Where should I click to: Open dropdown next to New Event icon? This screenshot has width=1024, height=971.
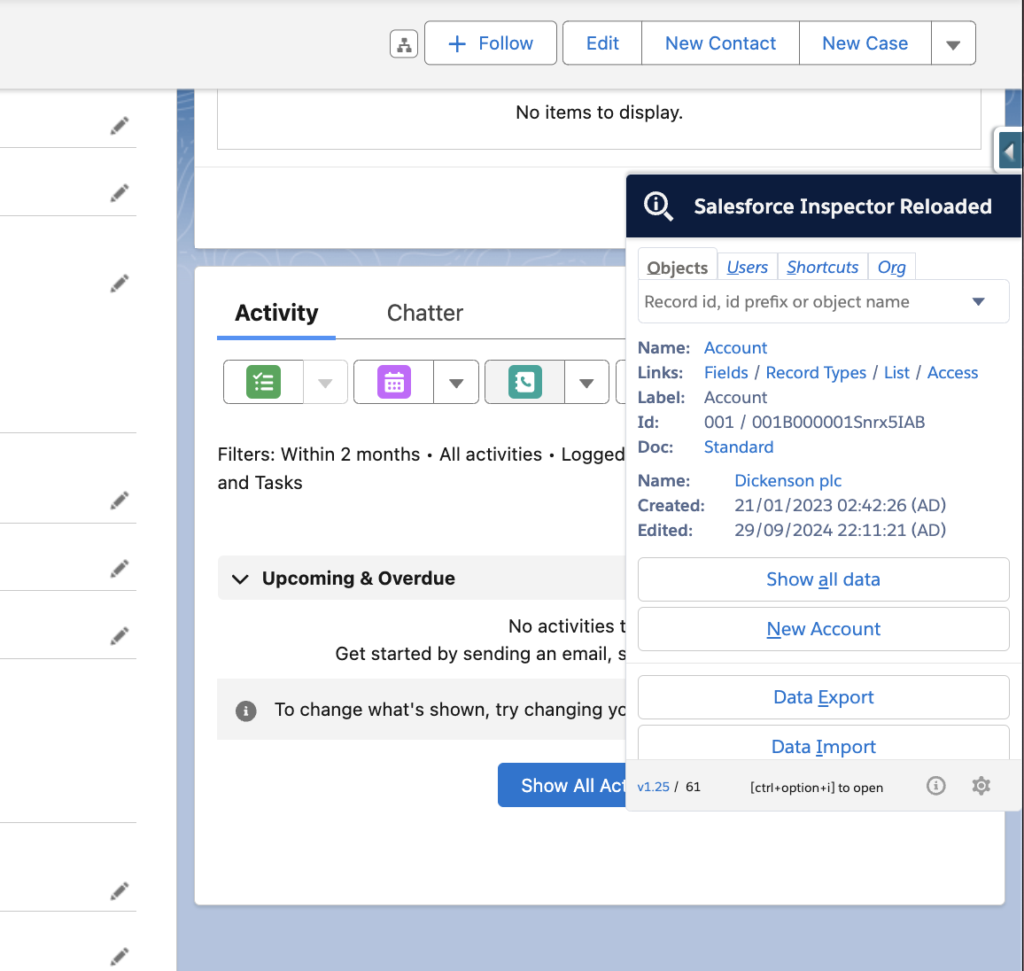(x=456, y=383)
